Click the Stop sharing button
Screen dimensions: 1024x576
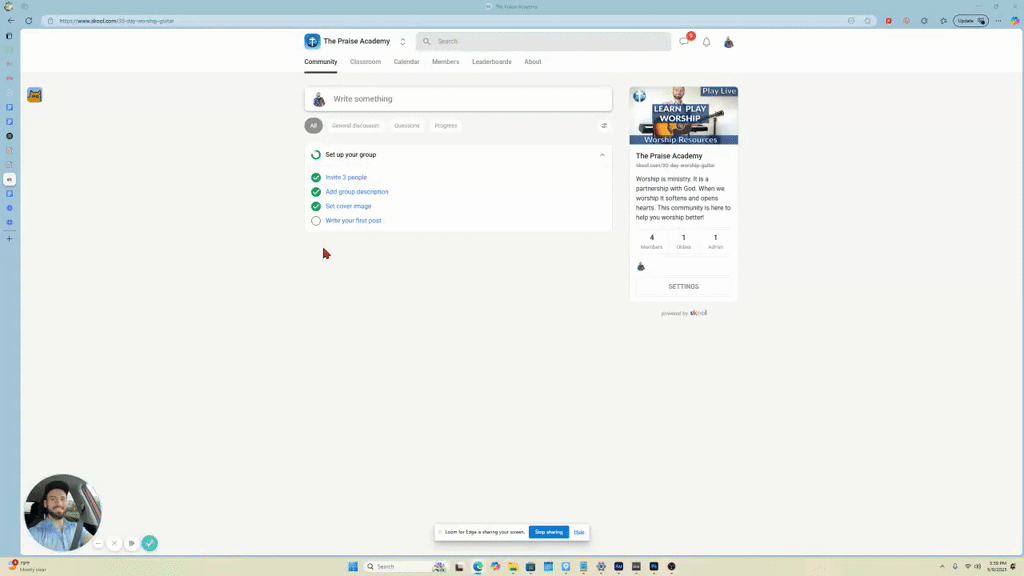(549, 532)
